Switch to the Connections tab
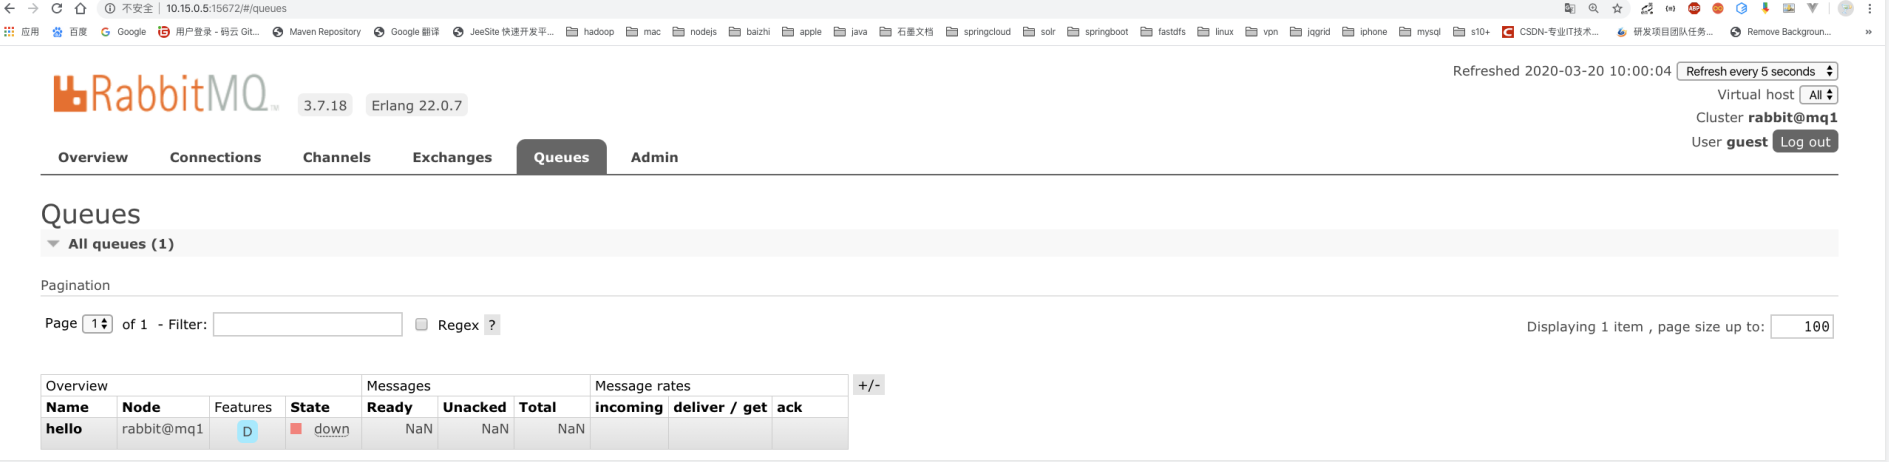Viewport: 1889px width, 462px height. pos(215,157)
